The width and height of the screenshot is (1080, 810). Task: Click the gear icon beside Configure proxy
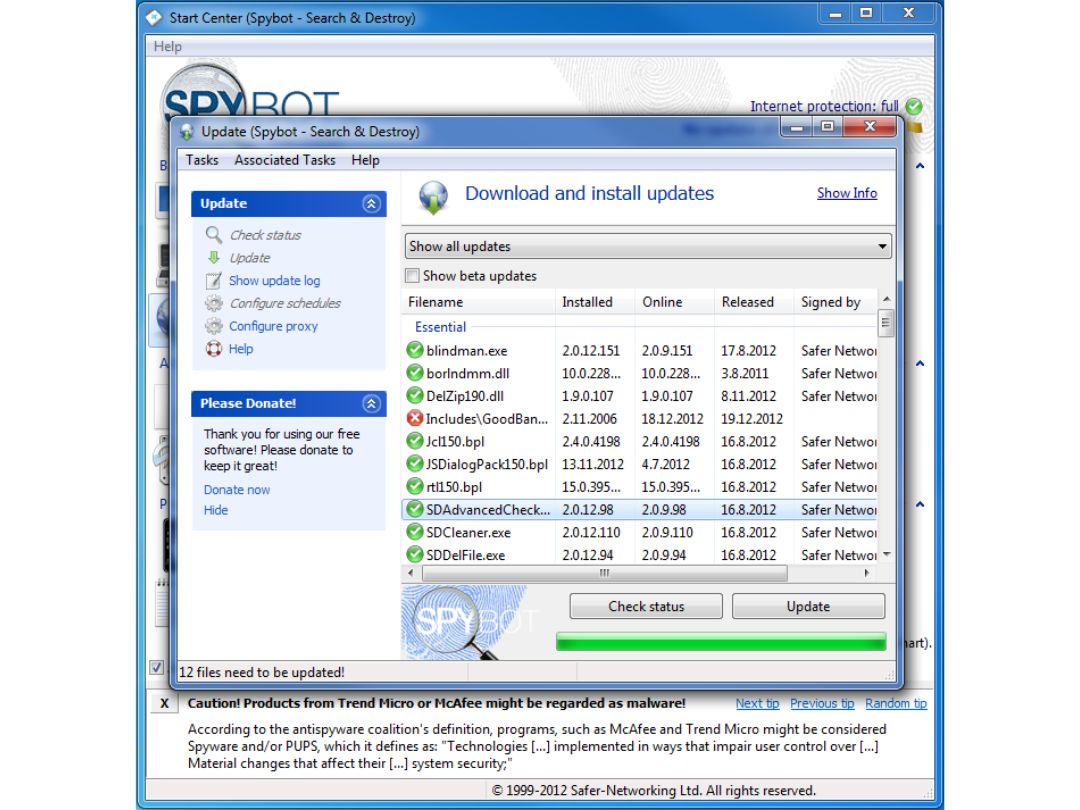point(214,326)
